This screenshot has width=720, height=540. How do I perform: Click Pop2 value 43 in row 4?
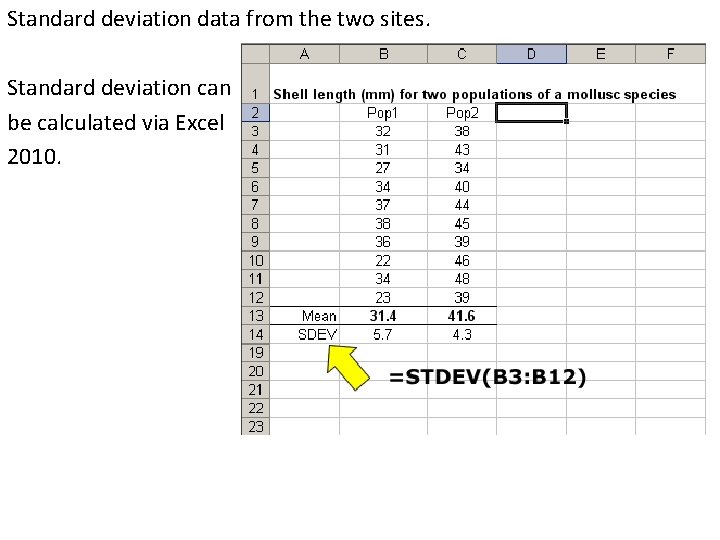coord(462,150)
